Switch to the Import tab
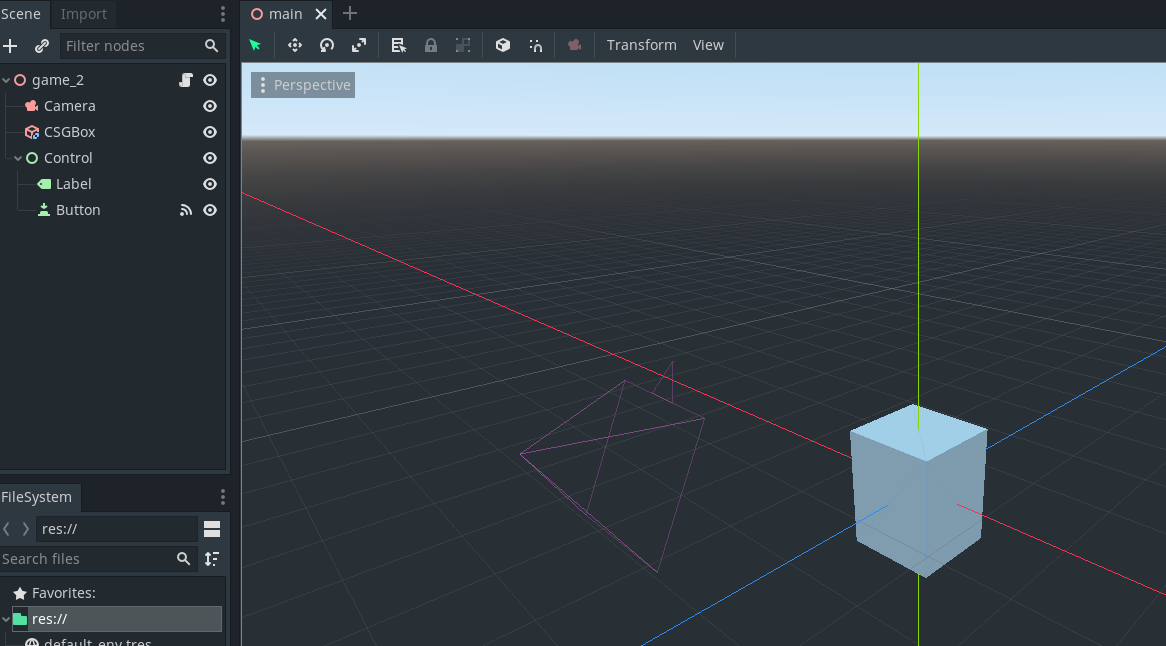 83,14
